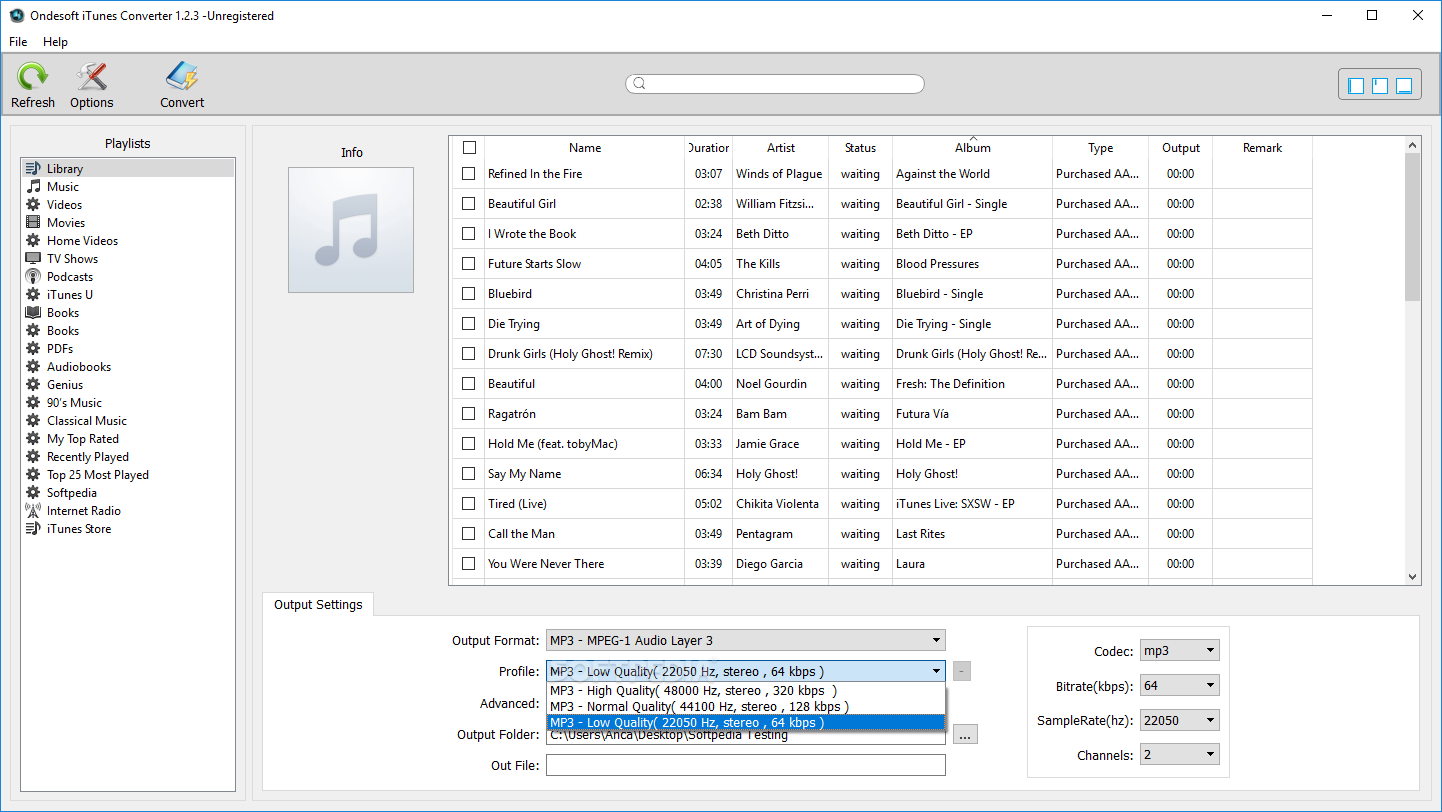The width and height of the screenshot is (1442, 812).
Task: Select the Podcasts playlist
Action: [x=128, y=277]
